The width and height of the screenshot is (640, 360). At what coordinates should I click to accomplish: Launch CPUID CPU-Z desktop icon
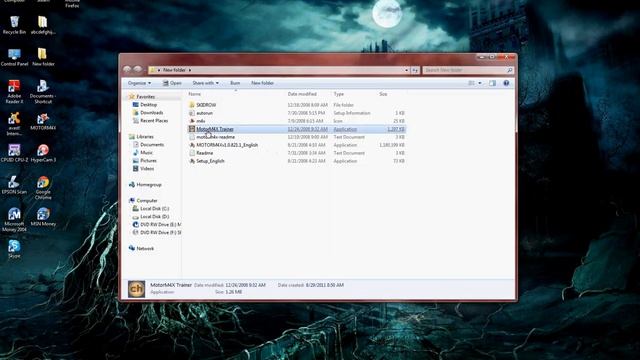[x=14, y=153]
